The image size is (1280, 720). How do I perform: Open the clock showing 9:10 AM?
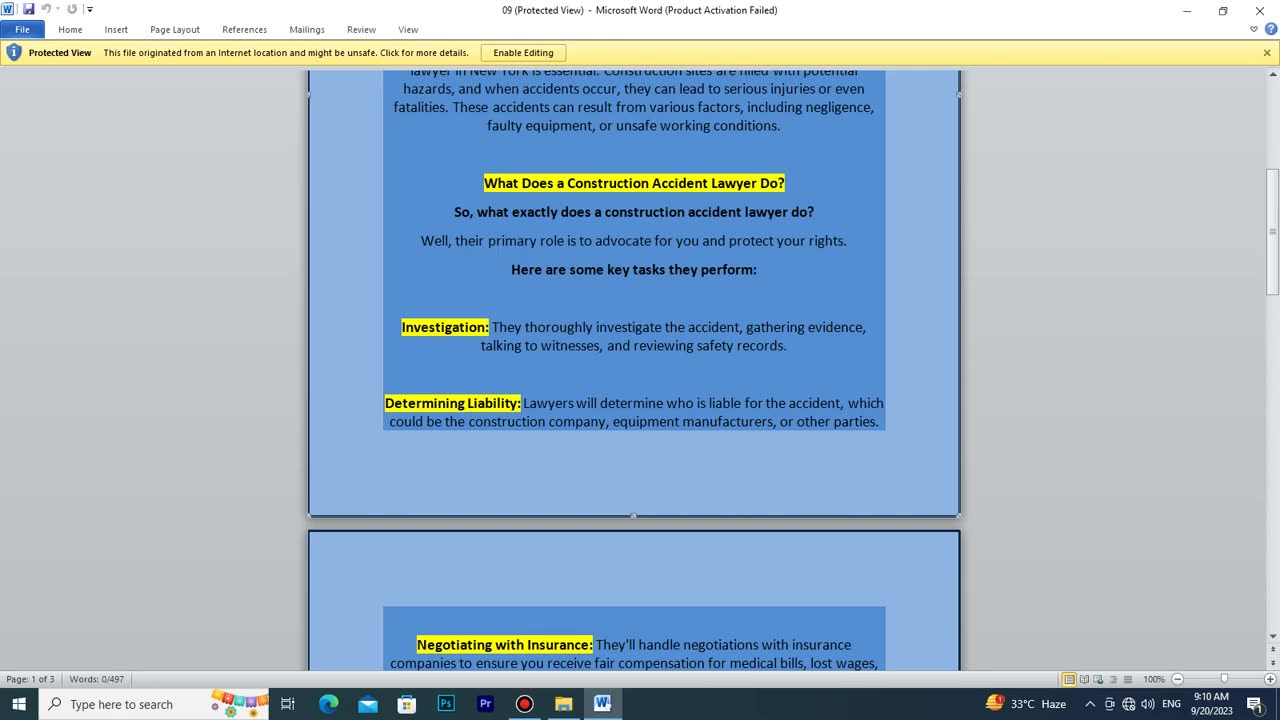point(1211,704)
